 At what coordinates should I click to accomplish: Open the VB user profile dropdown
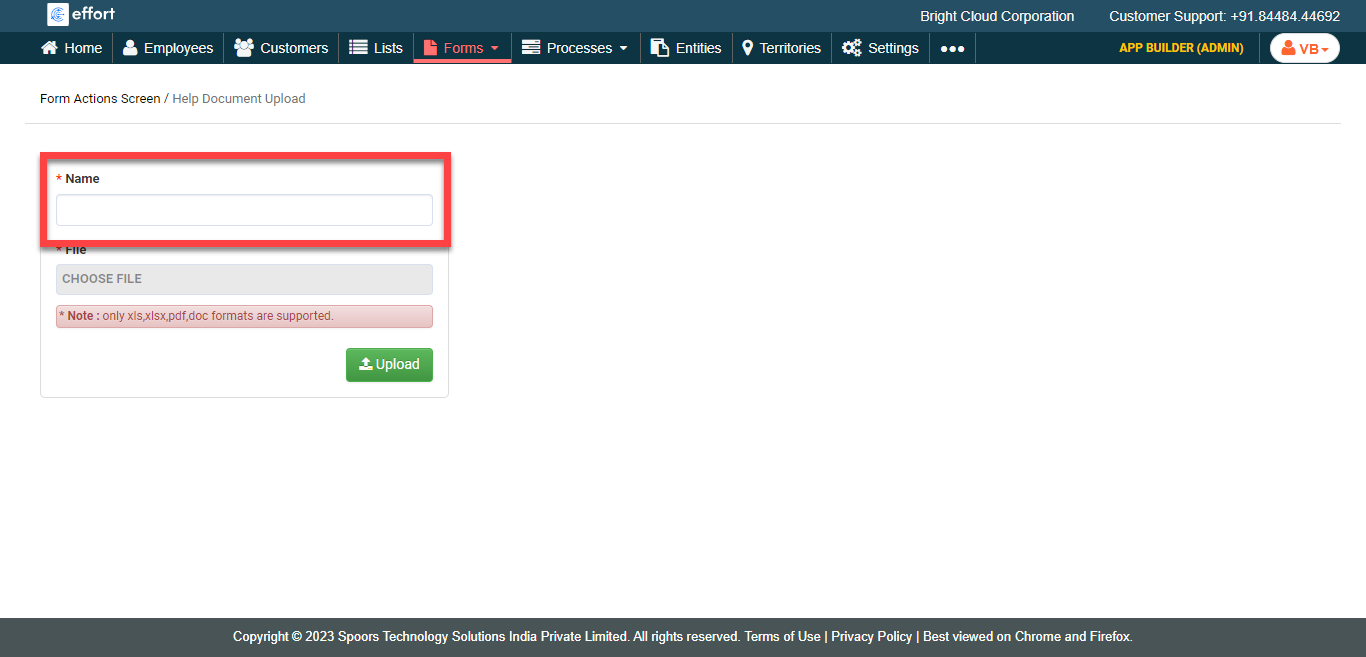pyautogui.click(x=1304, y=48)
